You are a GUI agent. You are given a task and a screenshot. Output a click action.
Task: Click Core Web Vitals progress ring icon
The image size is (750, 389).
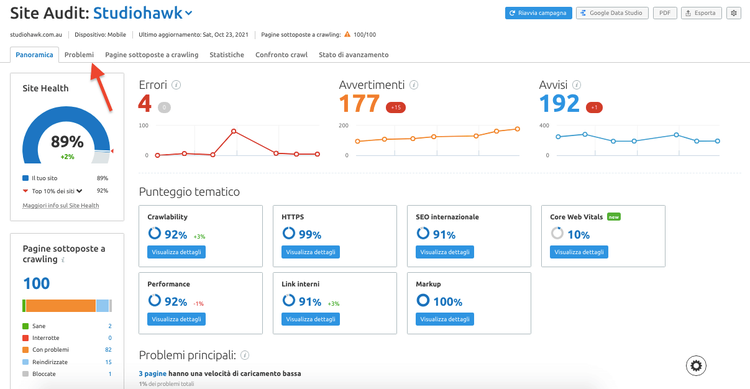[557, 233]
